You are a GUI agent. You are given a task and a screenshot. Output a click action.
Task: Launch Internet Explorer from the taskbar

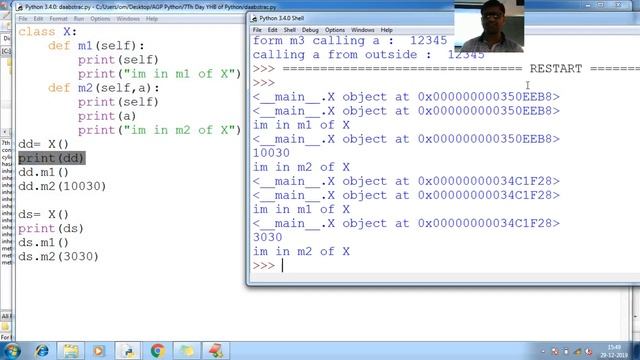click(x=42, y=351)
